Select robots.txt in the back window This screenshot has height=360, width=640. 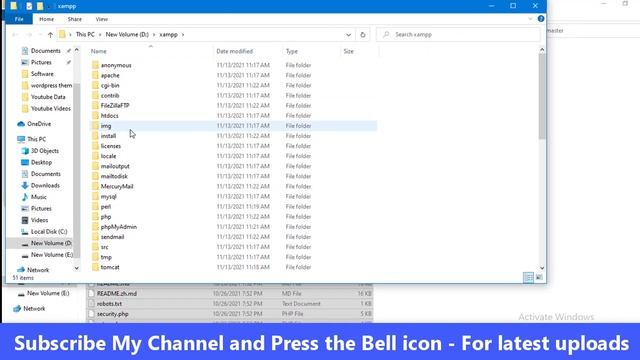109,304
